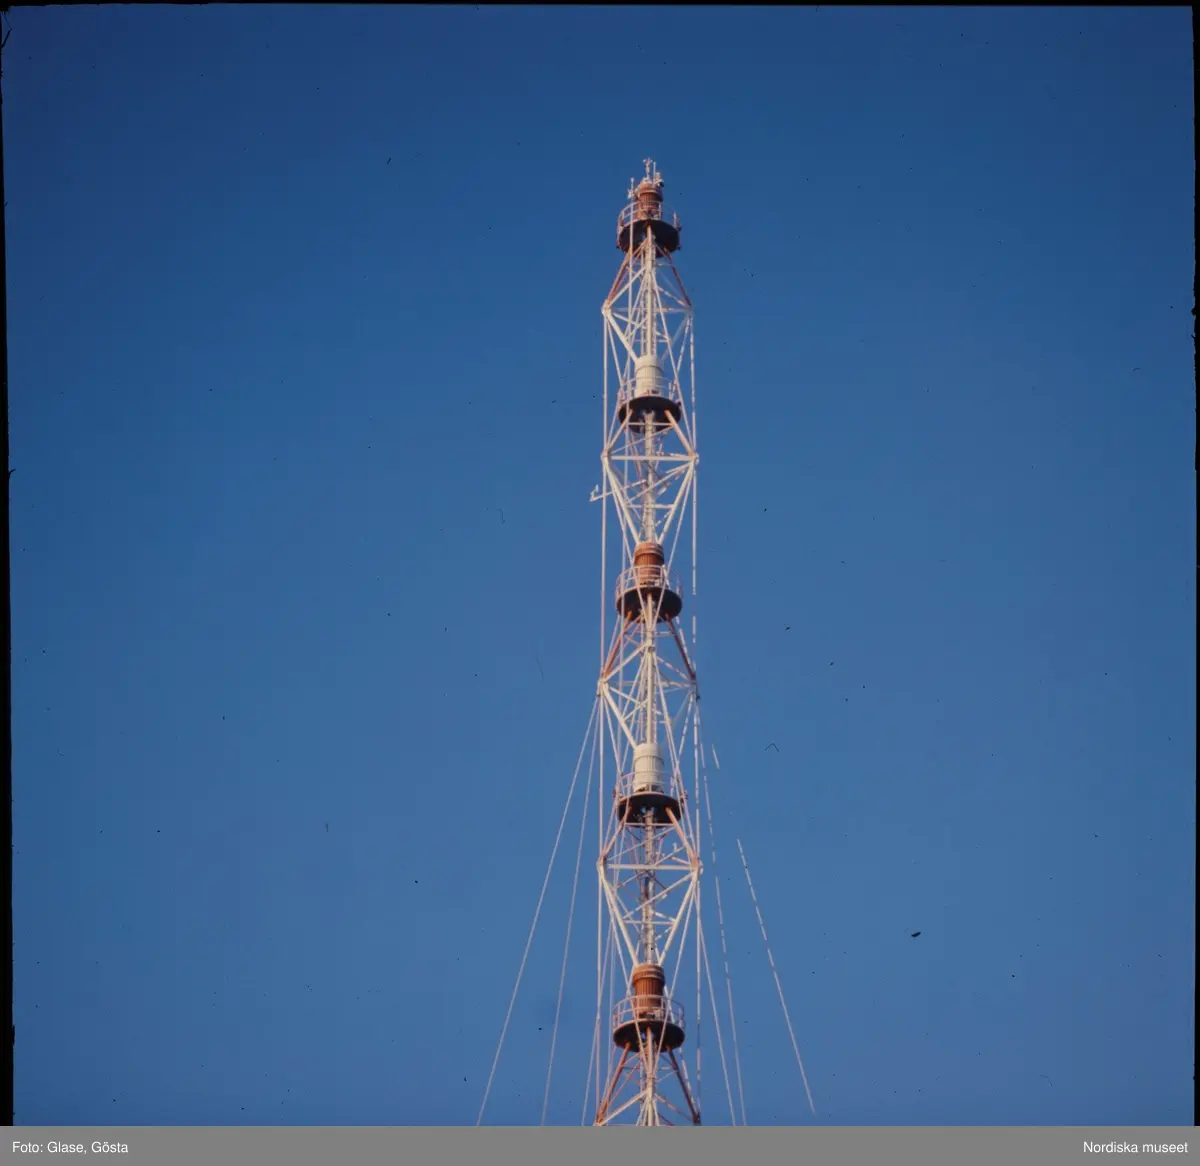
Task: Click the lower white cylinder on mast
Action: point(649,767)
